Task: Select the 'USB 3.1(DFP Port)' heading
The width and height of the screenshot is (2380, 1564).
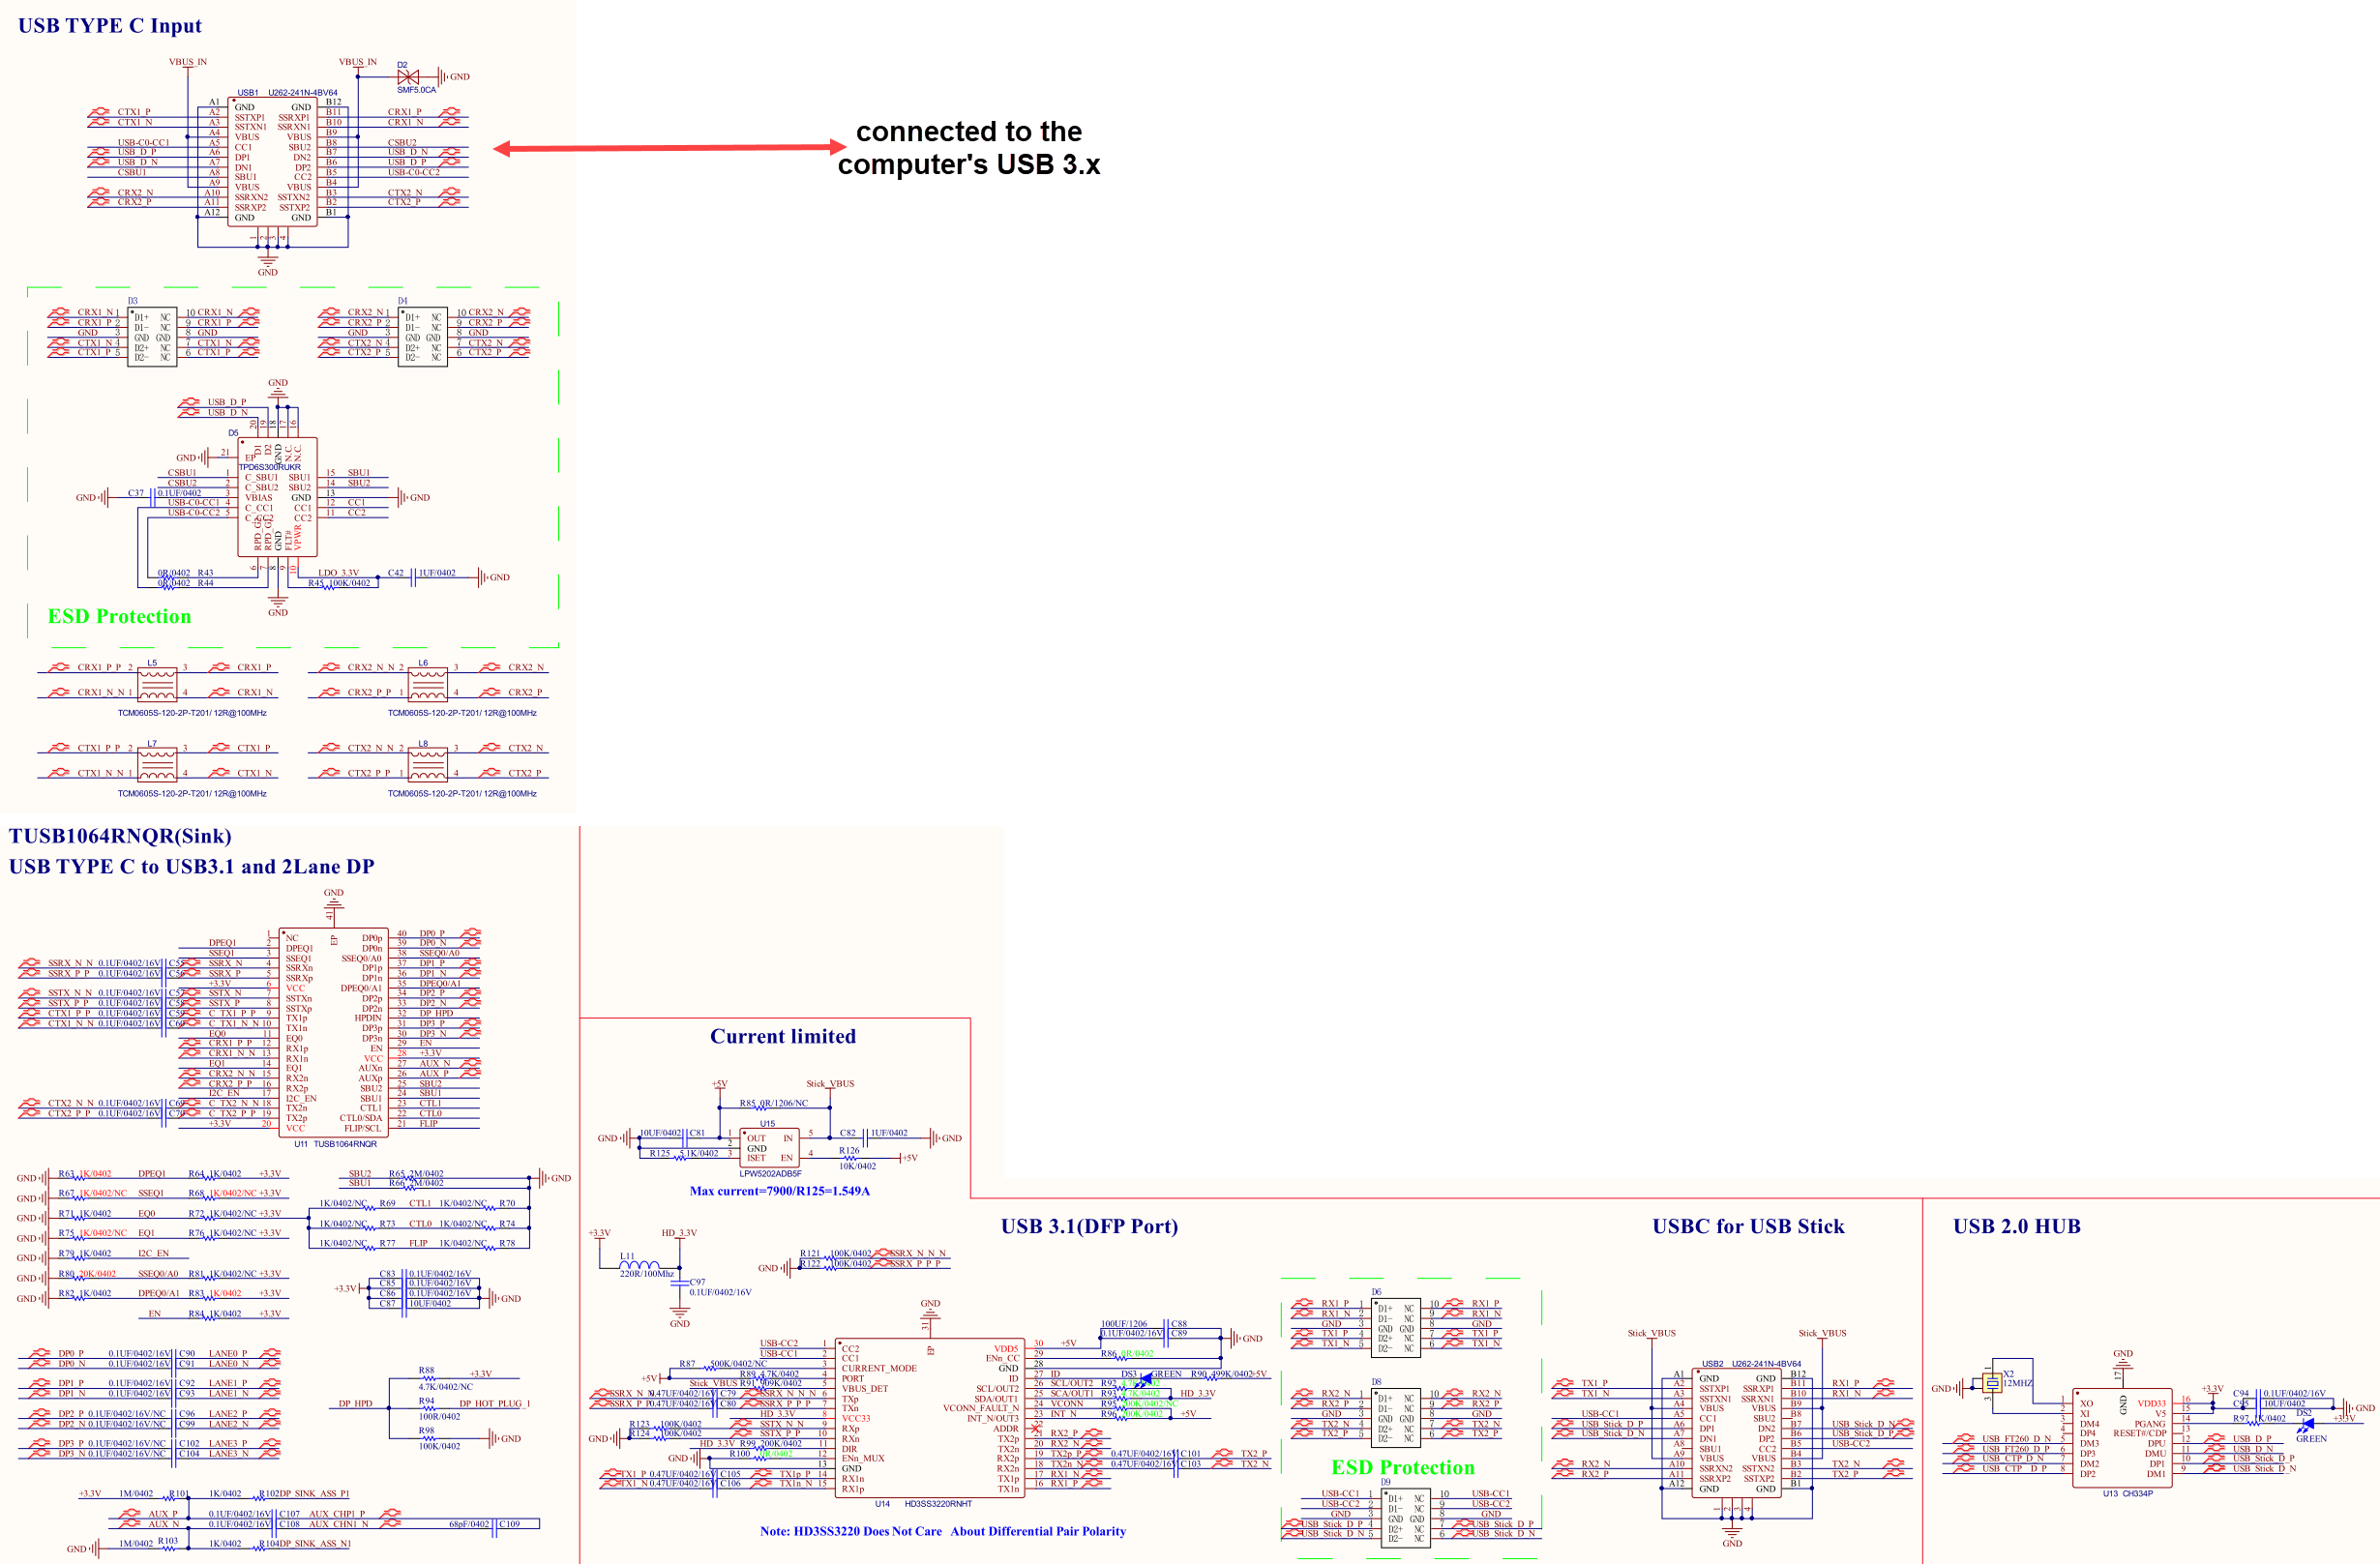Action: 1089,1226
